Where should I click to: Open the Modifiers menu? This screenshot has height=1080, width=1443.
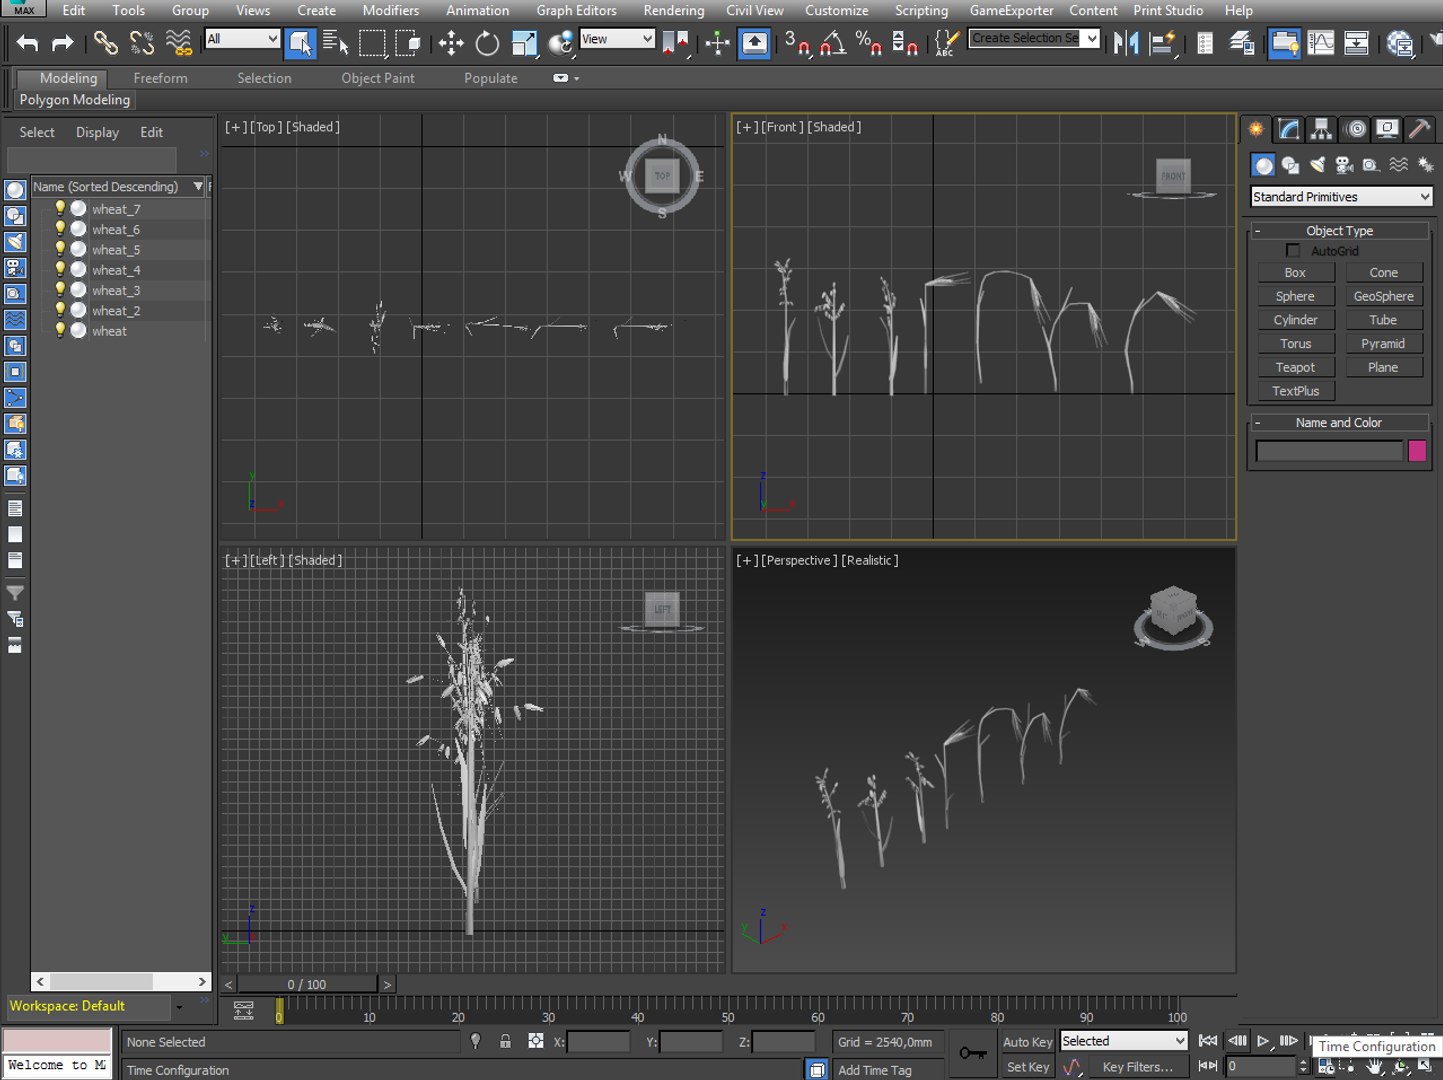coord(391,10)
